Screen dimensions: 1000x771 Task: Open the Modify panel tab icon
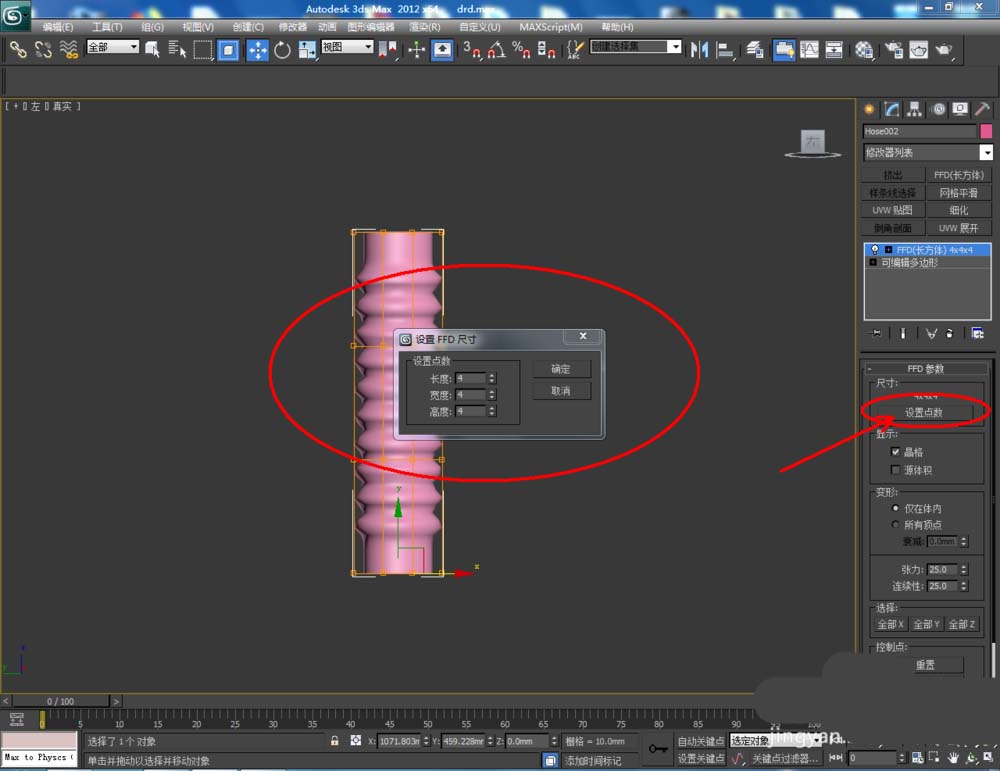(891, 109)
